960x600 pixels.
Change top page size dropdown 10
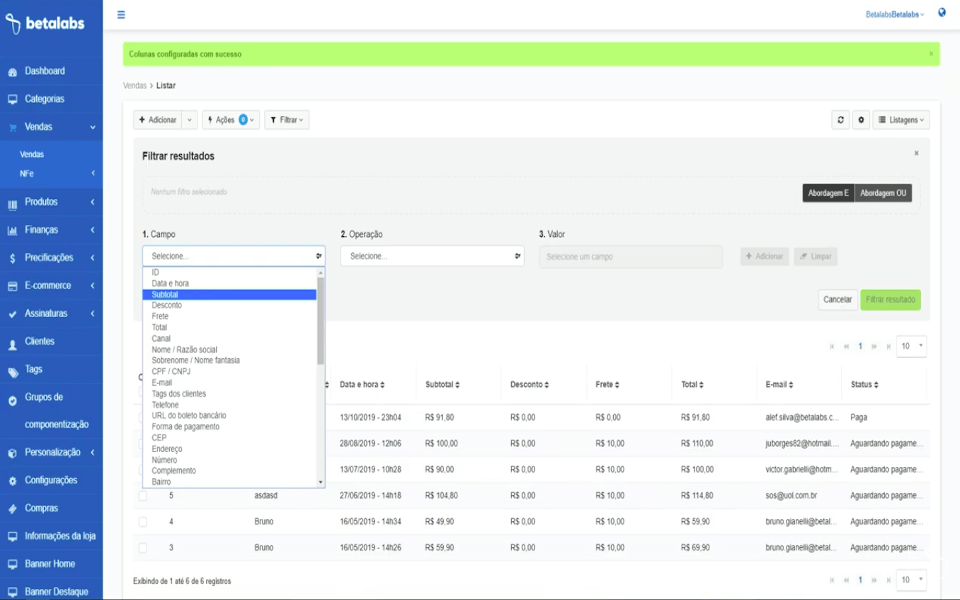pyautogui.click(x=911, y=346)
